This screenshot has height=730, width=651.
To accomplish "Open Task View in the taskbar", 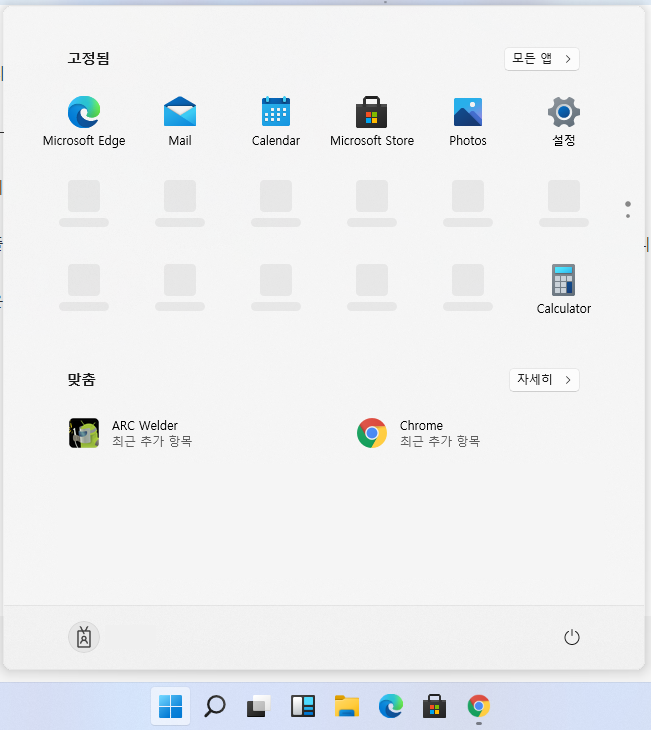I will [258, 706].
